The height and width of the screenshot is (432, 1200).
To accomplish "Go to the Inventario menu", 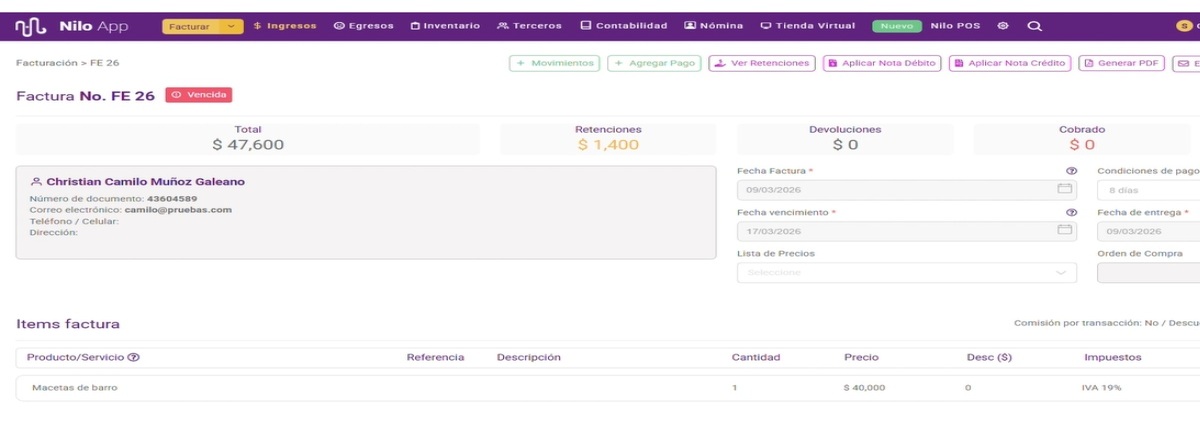I will pyautogui.click(x=445, y=26).
